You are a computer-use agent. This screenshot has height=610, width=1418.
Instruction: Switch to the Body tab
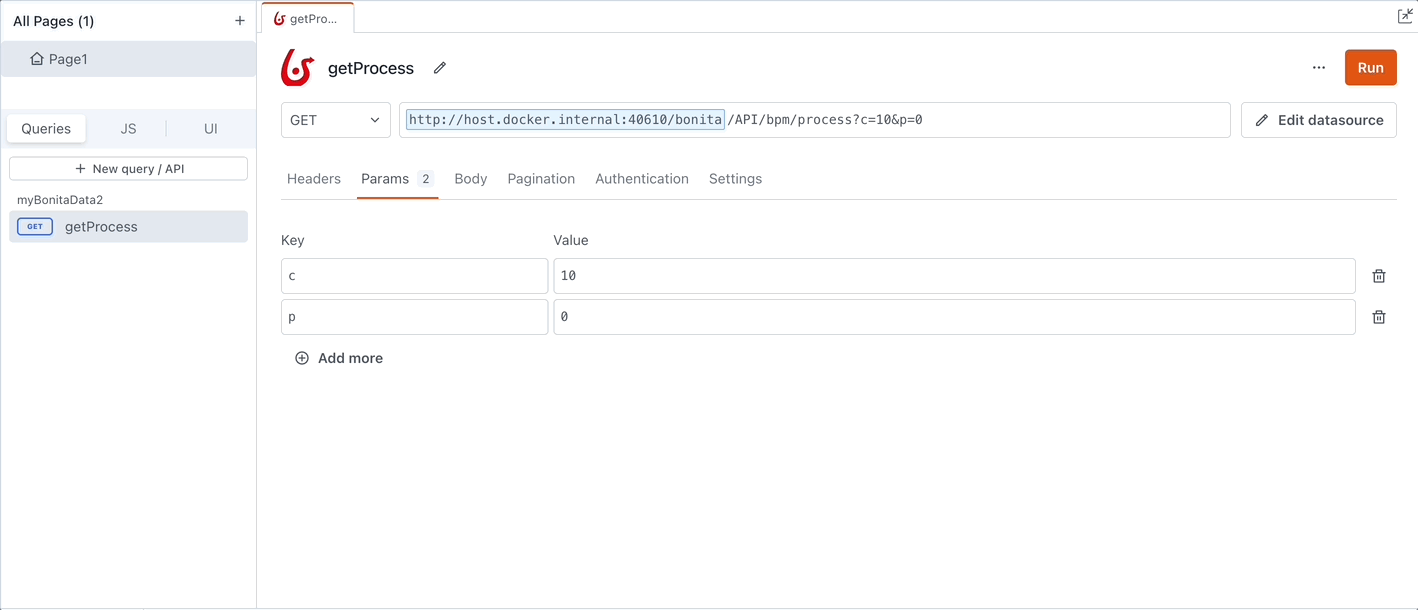pyautogui.click(x=470, y=179)
